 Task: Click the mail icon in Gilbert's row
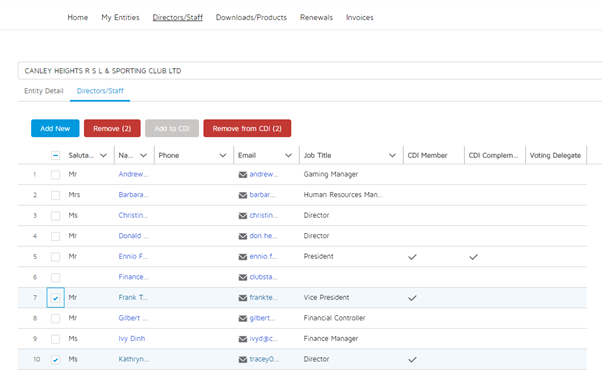point(243,319)
